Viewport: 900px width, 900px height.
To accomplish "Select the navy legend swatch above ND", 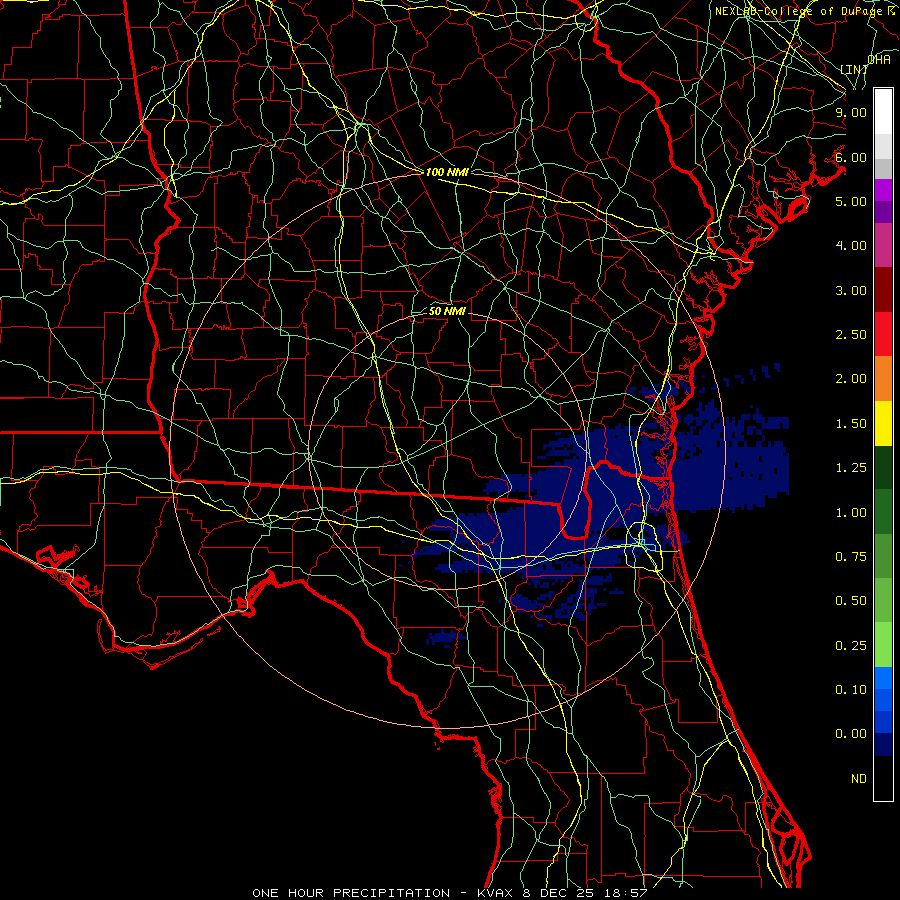I will coord(883,744).
